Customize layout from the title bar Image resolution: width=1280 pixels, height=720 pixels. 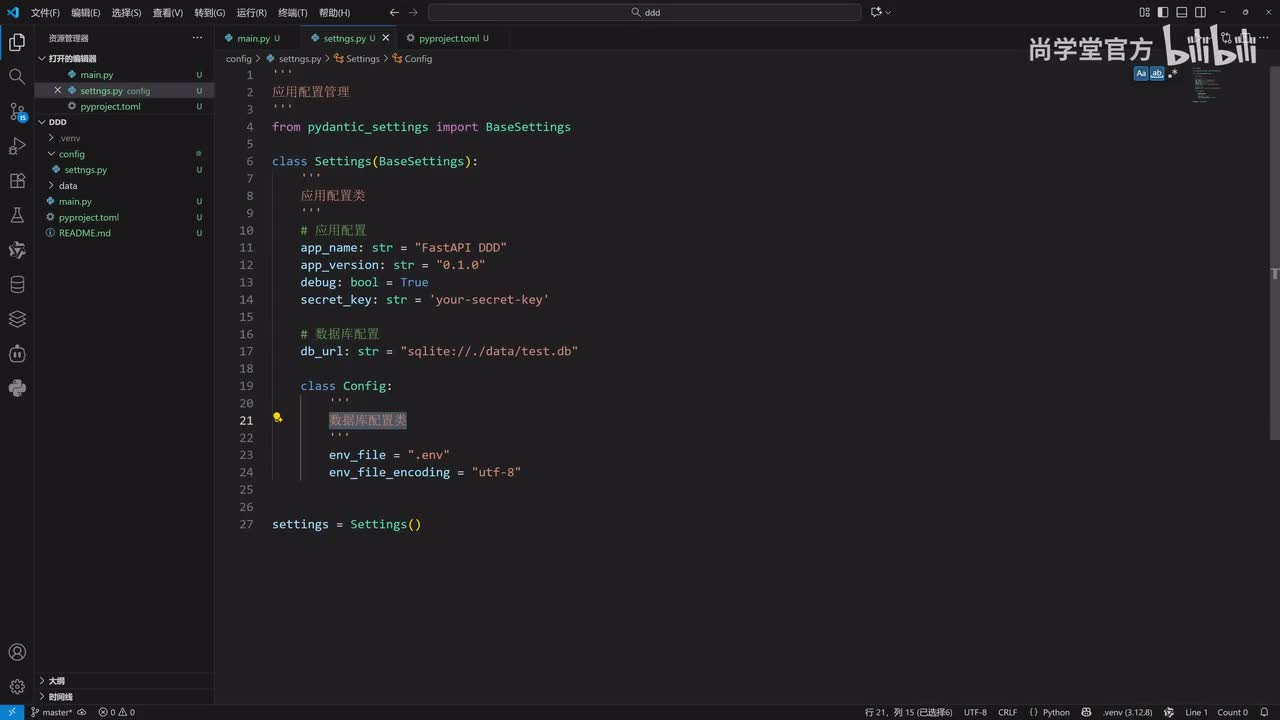point(1145,12)
